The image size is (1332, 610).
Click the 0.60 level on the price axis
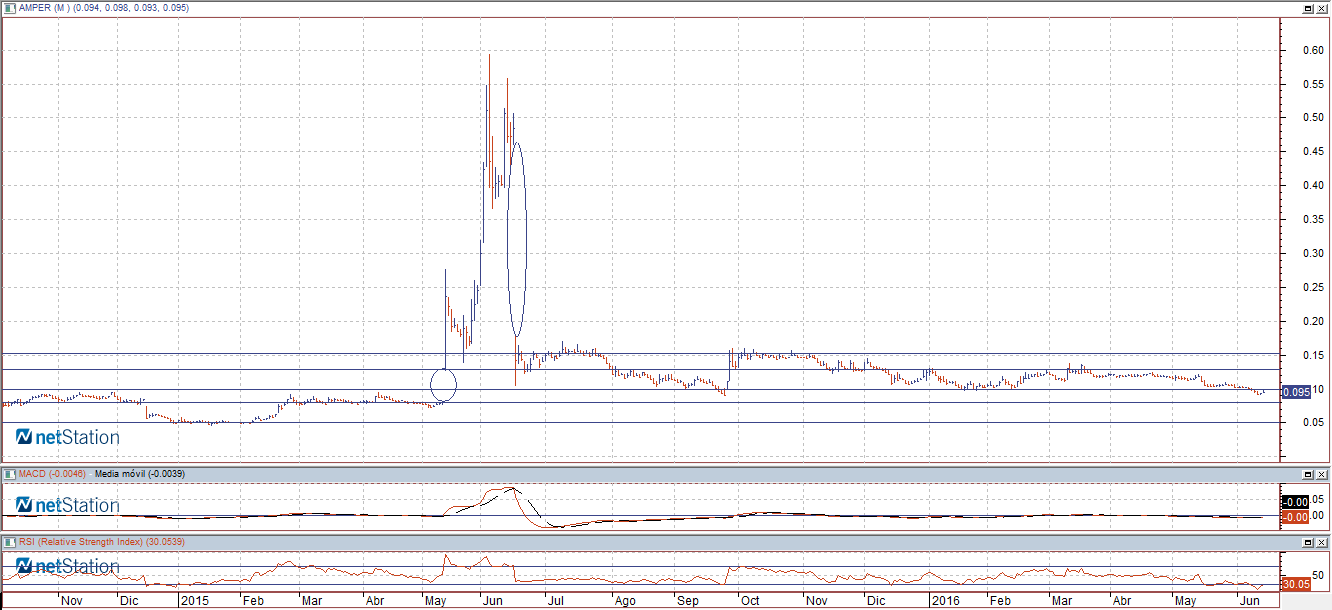coord(1306,50)
